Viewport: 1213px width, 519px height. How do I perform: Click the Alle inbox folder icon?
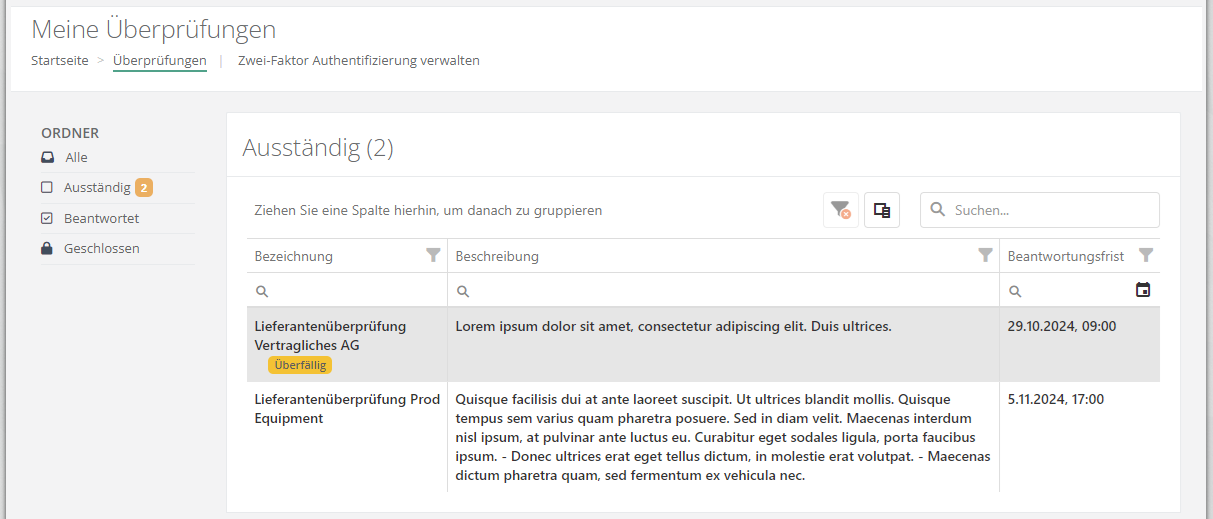pyautogui.click(x=47, y=158)
